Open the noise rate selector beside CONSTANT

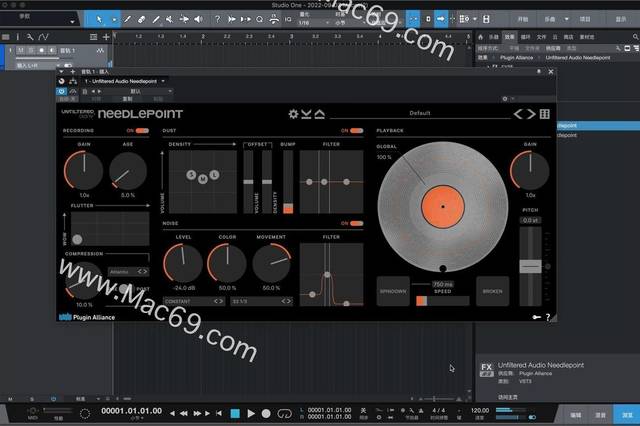(x=262, y=301)
